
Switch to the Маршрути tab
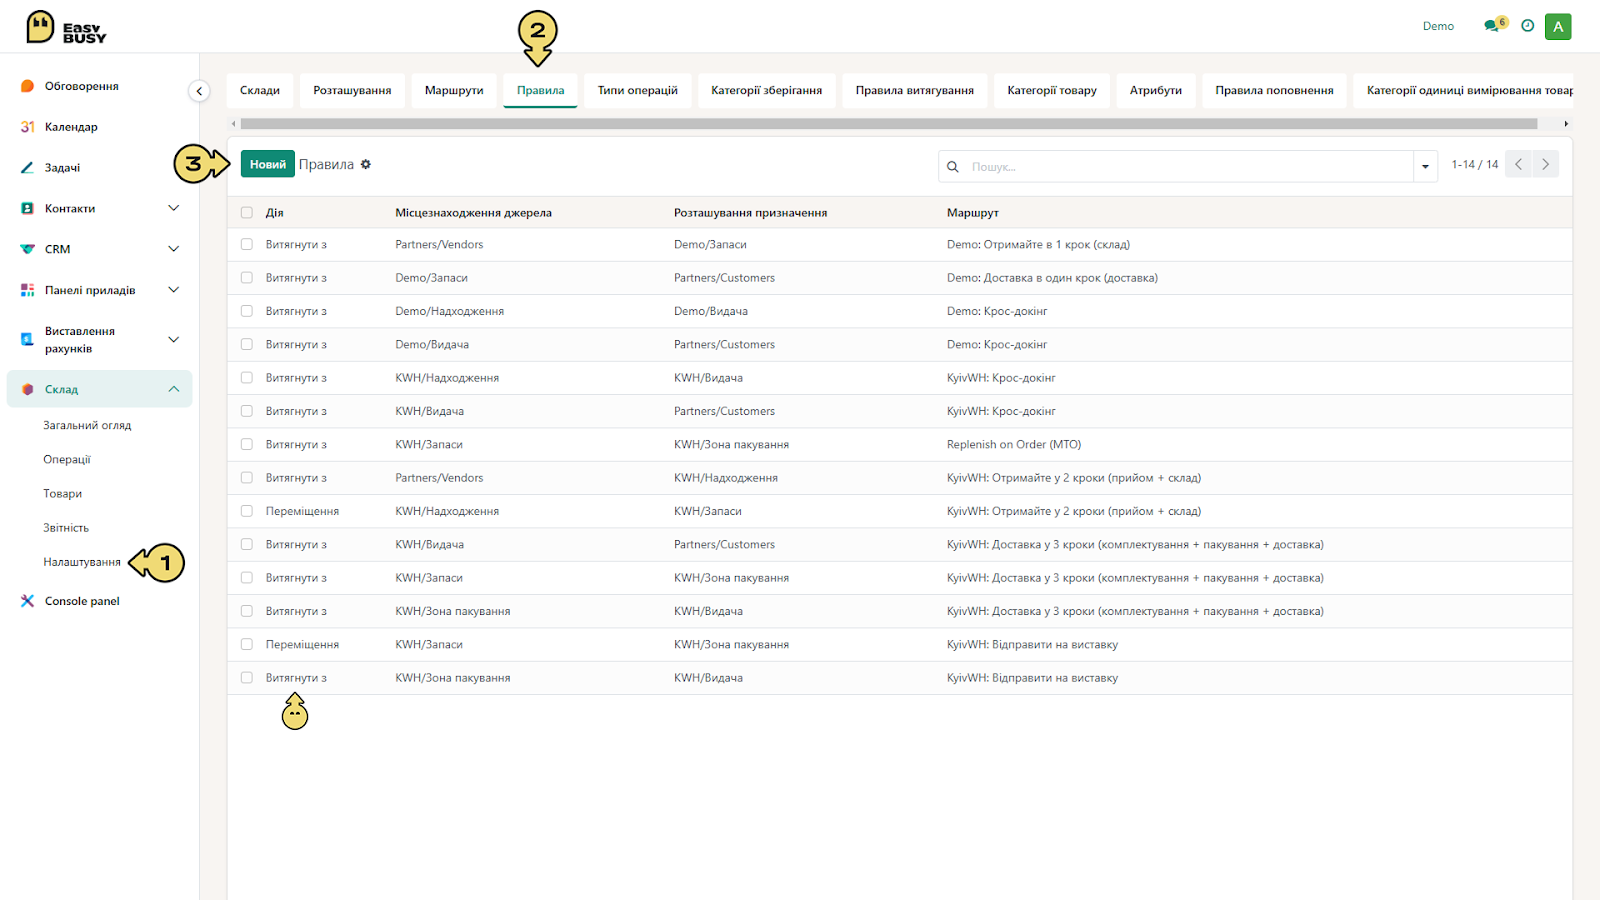tap(454, 90)
